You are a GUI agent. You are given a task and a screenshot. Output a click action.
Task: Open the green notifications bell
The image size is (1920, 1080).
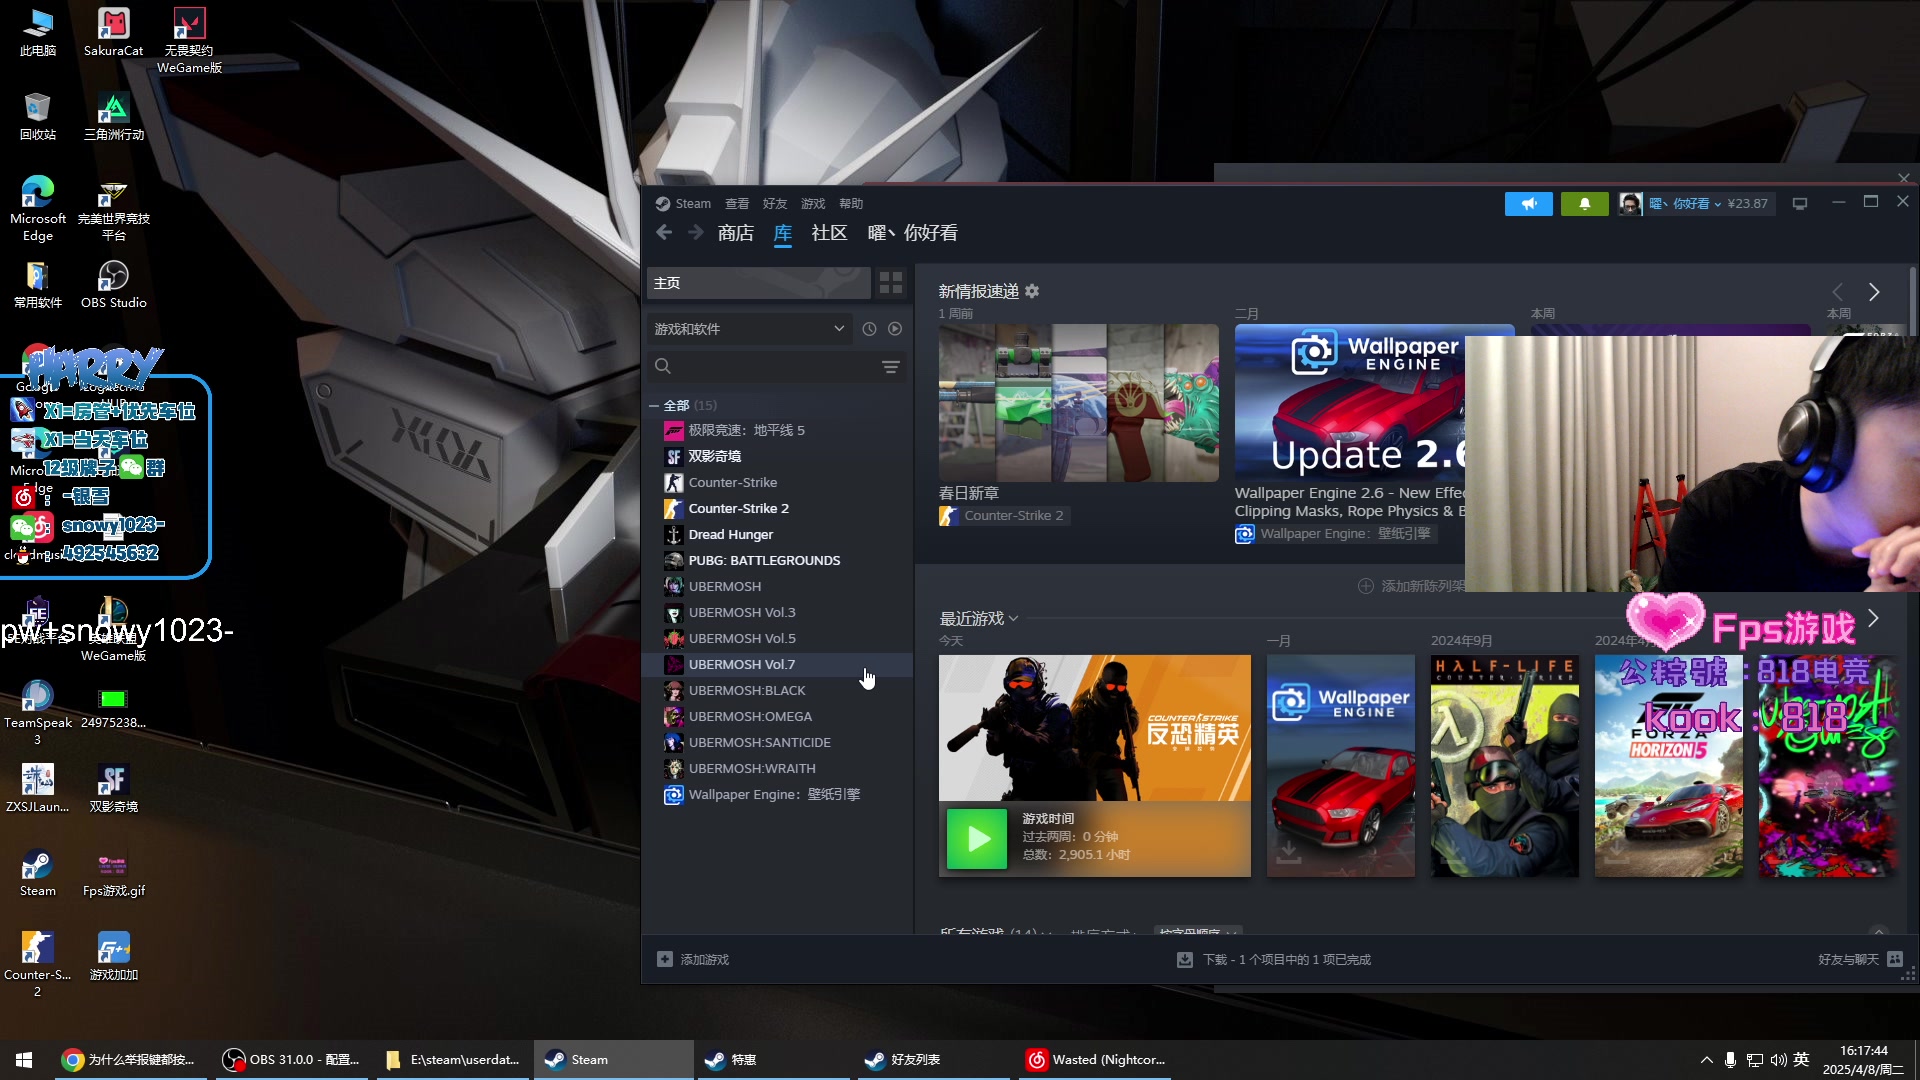pyautogui.click(x=1584, y=204)
